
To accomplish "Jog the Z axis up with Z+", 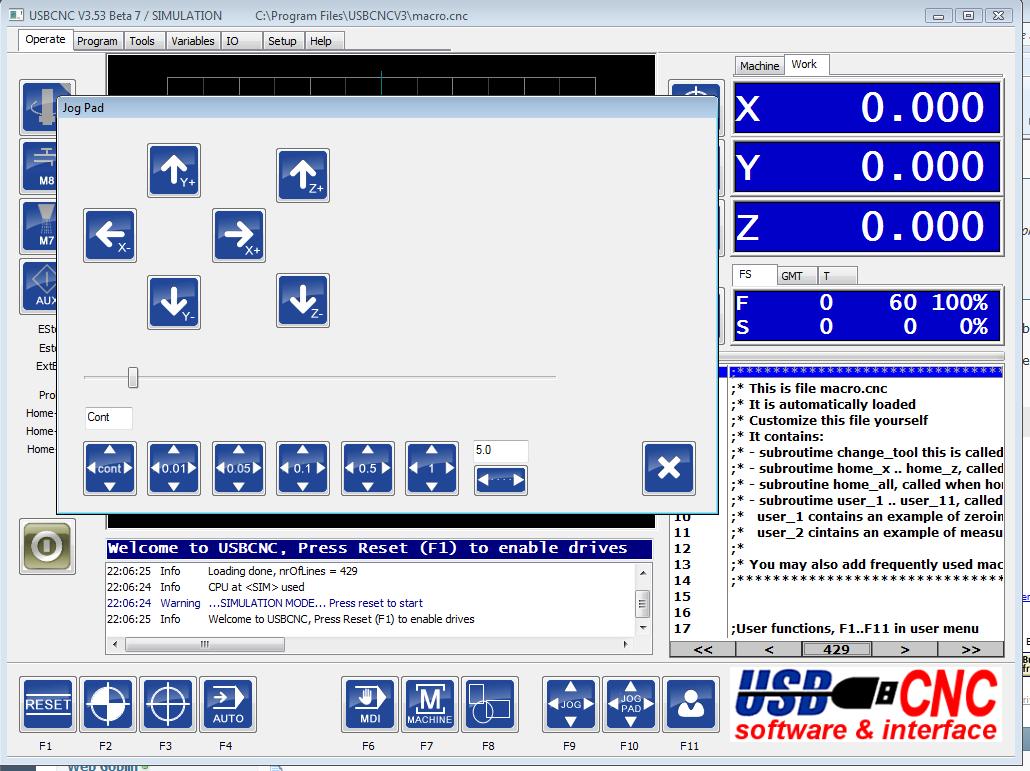I will pyautogui.click(x=302, y=175).
